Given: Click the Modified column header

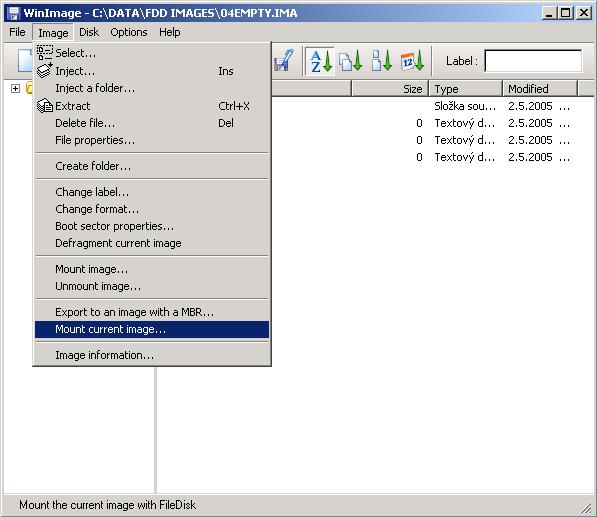Looking at the screenshot, I should point(540,89).
